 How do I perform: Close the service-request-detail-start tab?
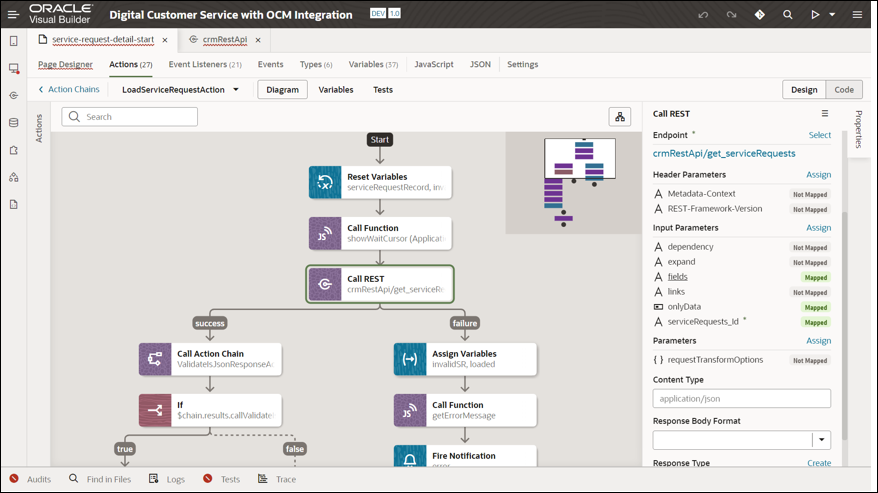(x=165, y=40)
